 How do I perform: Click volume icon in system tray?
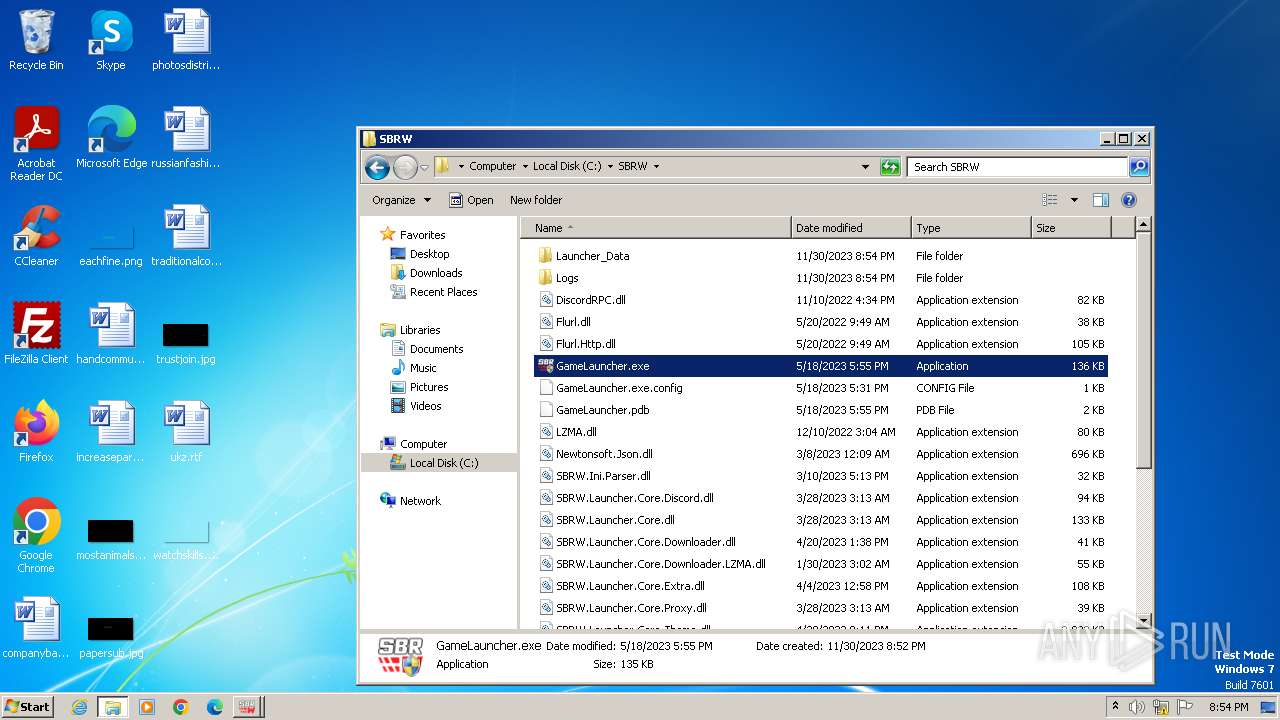[x=1137, y=707]
